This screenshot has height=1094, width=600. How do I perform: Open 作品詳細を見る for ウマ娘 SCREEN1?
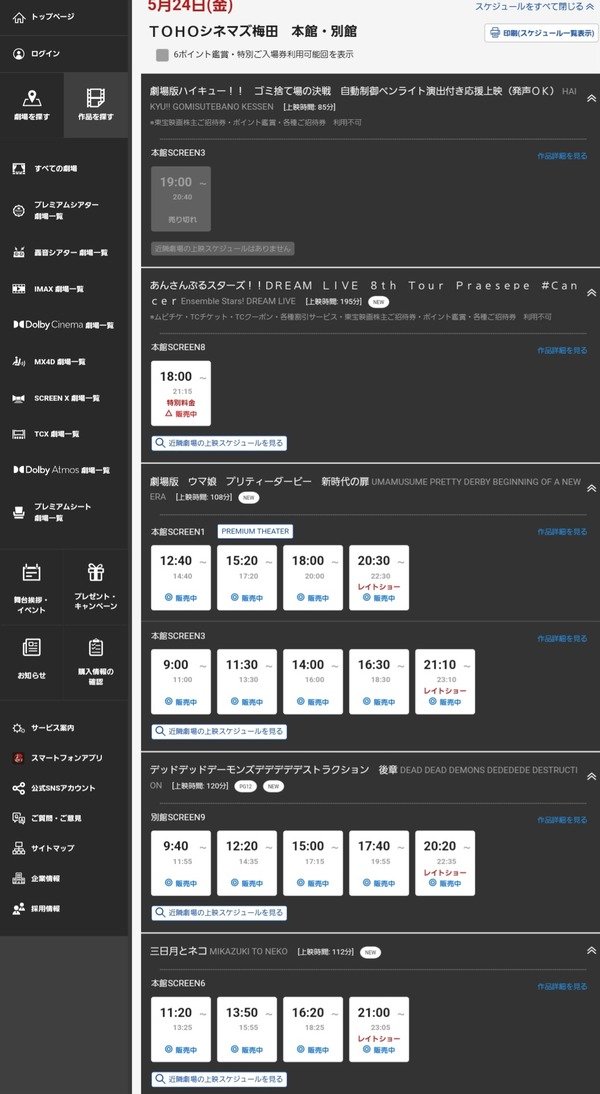pos(562,532)
